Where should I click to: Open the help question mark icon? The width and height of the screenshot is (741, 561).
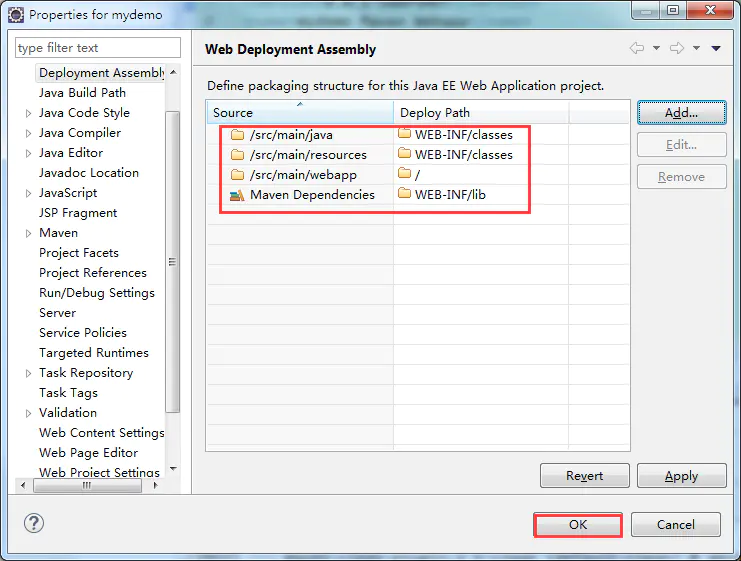click(34, 523)
